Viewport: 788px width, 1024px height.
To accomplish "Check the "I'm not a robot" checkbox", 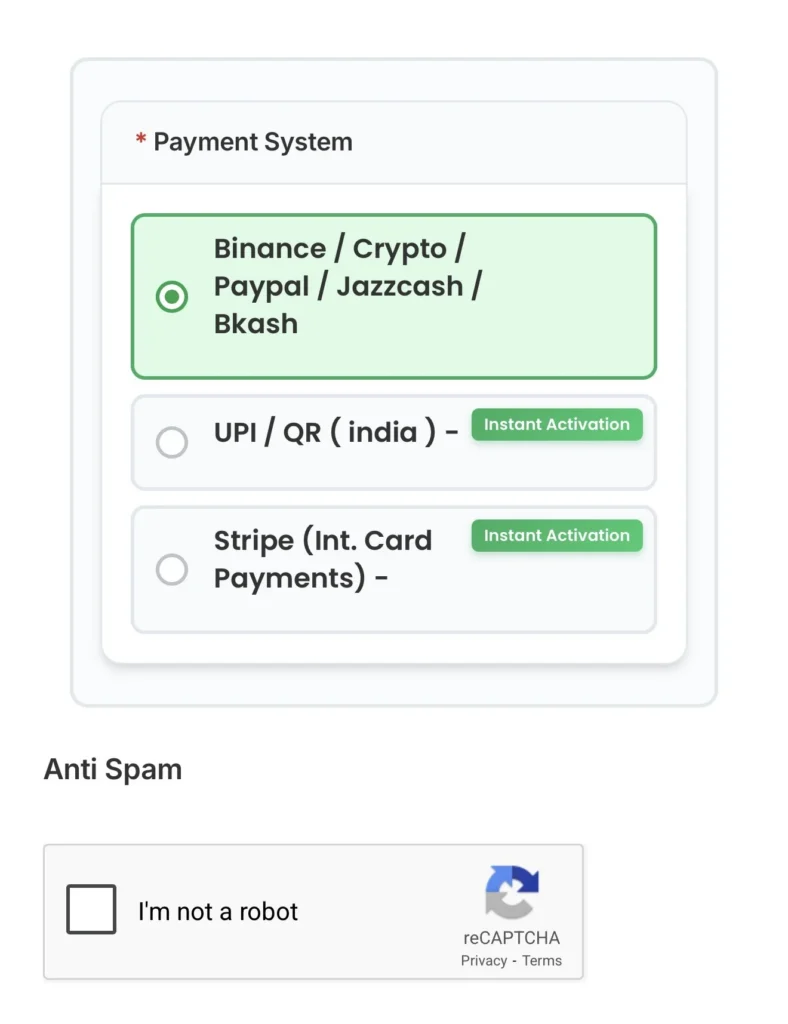I will [x=91, y=910].
